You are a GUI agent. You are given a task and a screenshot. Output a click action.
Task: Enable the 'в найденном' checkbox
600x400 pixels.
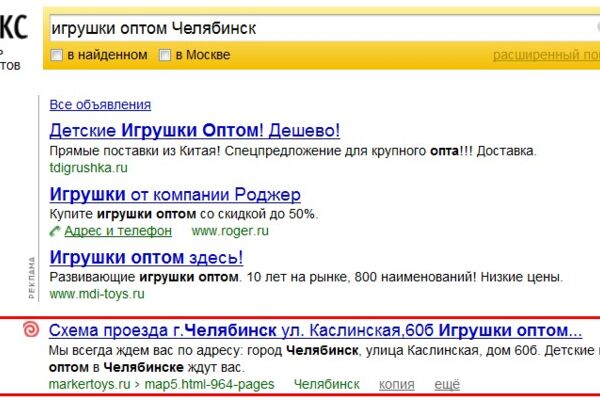coord(56,55)
